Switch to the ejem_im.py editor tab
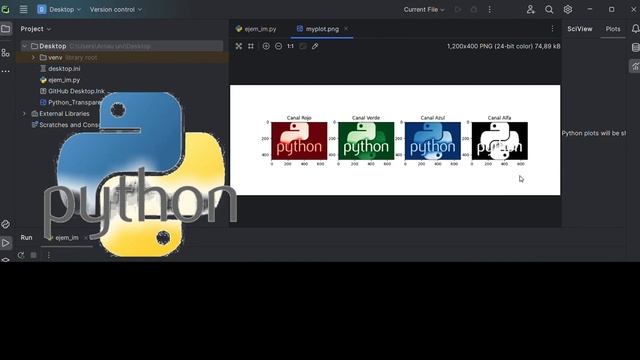This screenshot has width=640, height=360. coord(256,29)
